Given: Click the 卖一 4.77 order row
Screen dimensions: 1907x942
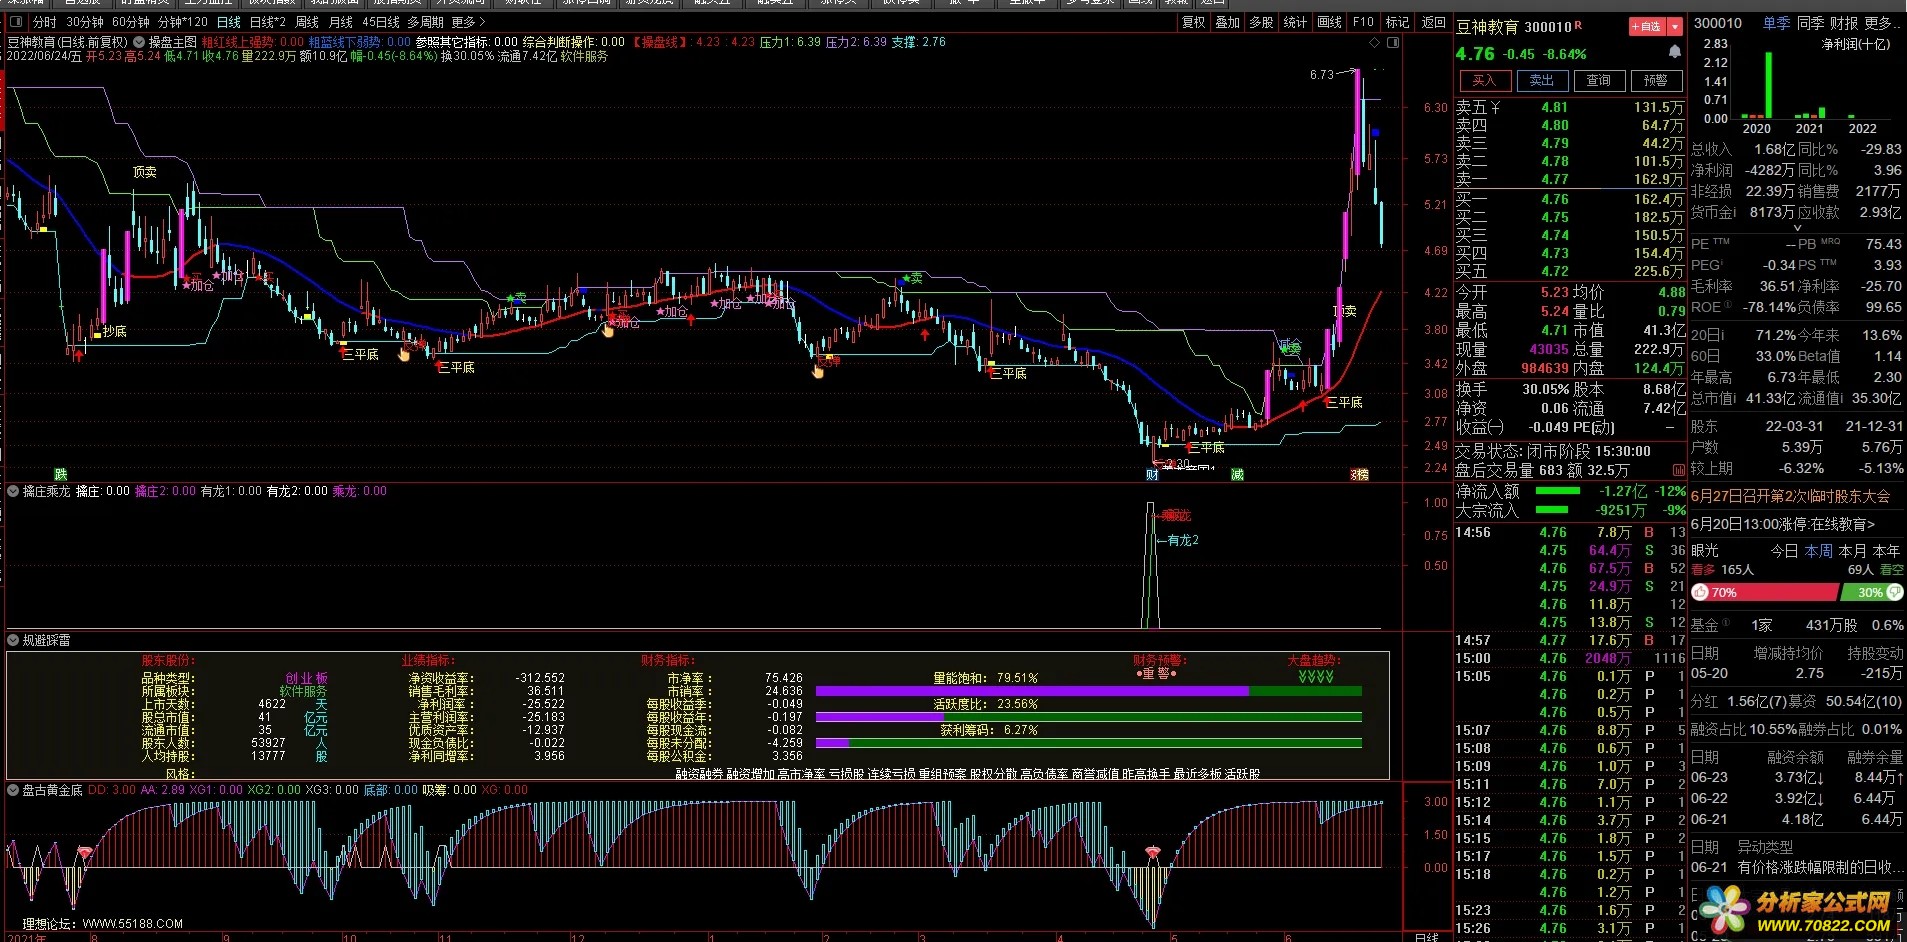Looking at the screenshot, I should tap(1569, 179).
